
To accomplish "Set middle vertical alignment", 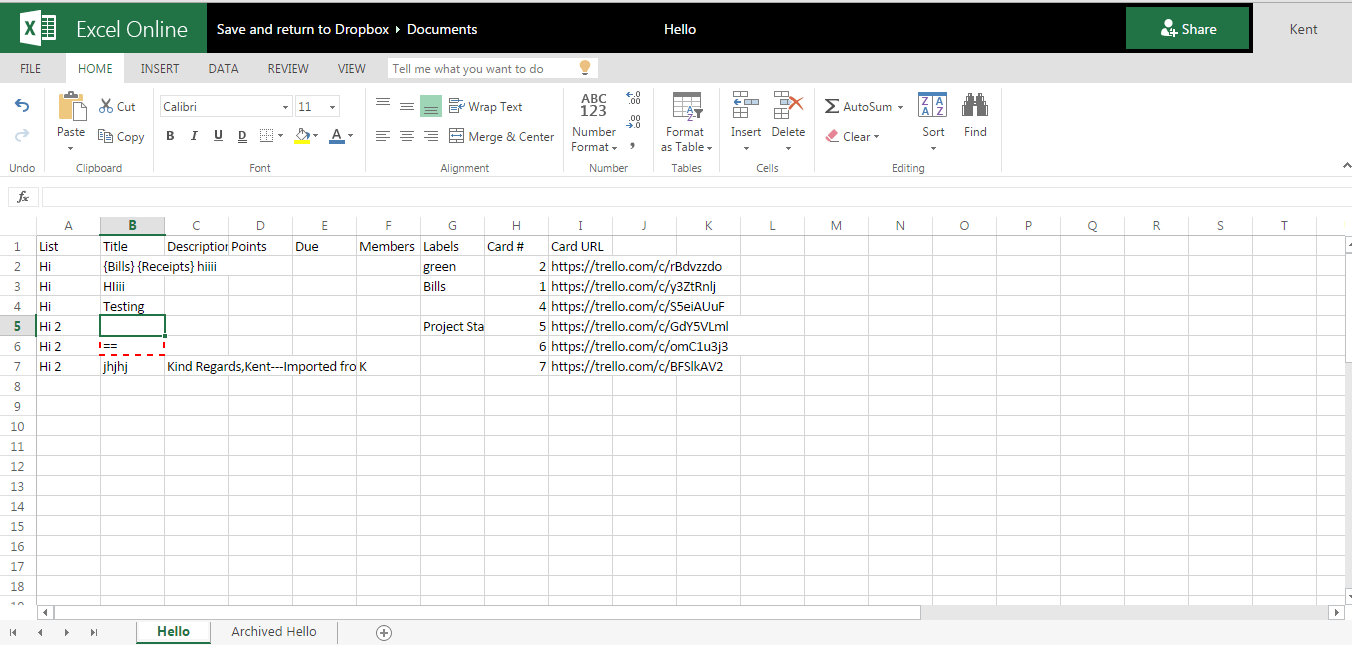I will (x=407, y=106).
